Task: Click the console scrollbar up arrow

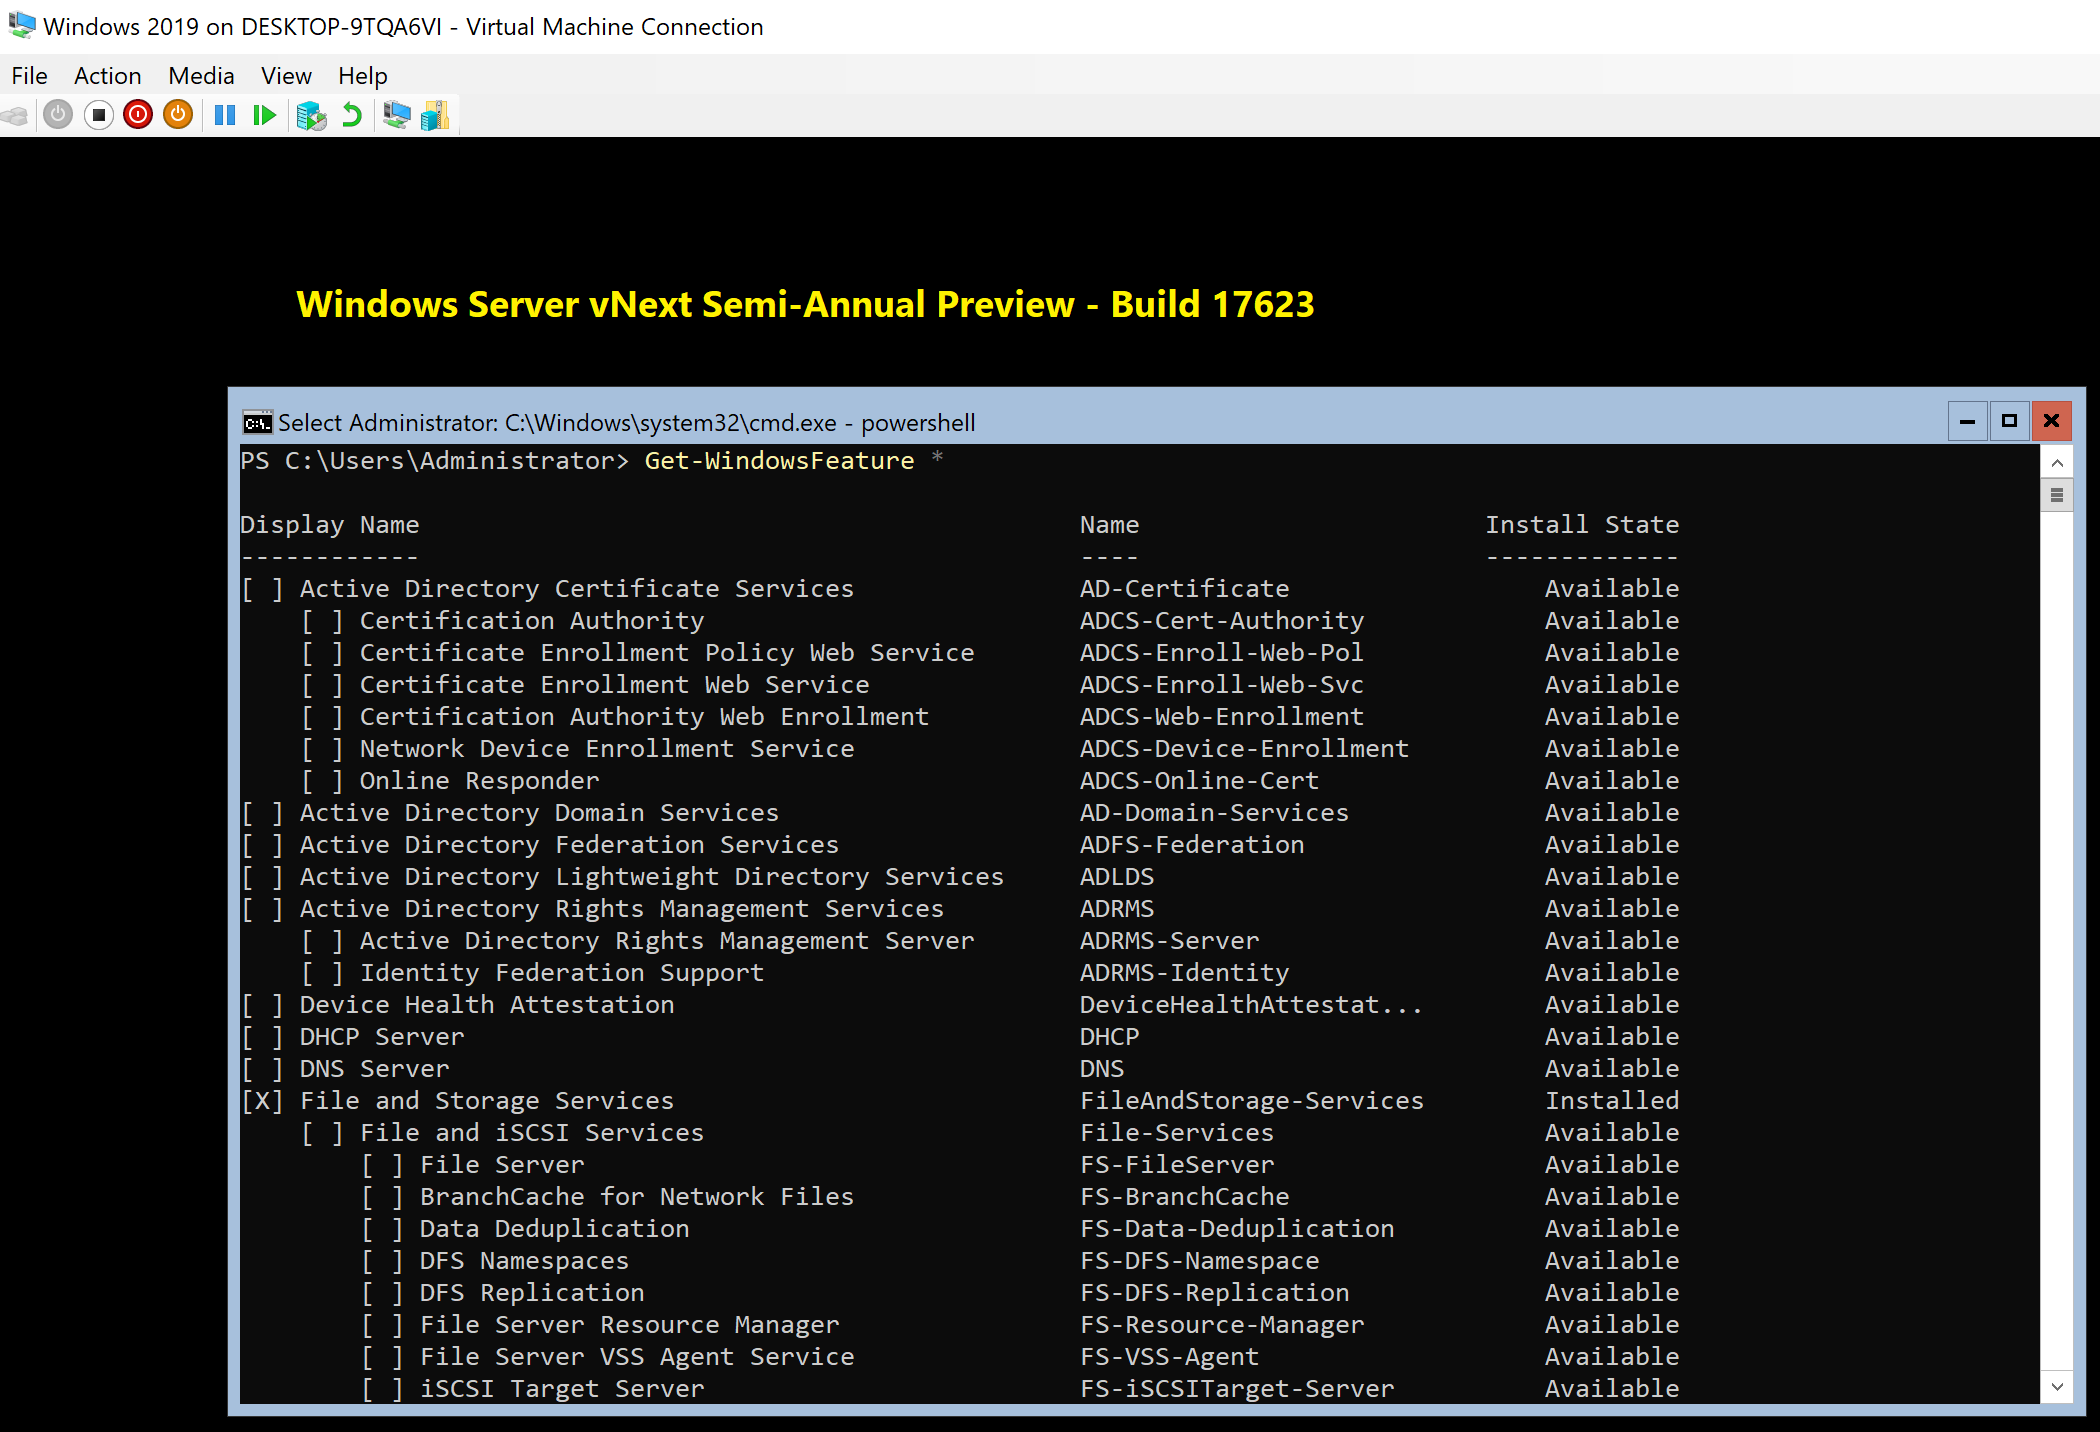Action: pyautogui.click(x=2056, y=463)
